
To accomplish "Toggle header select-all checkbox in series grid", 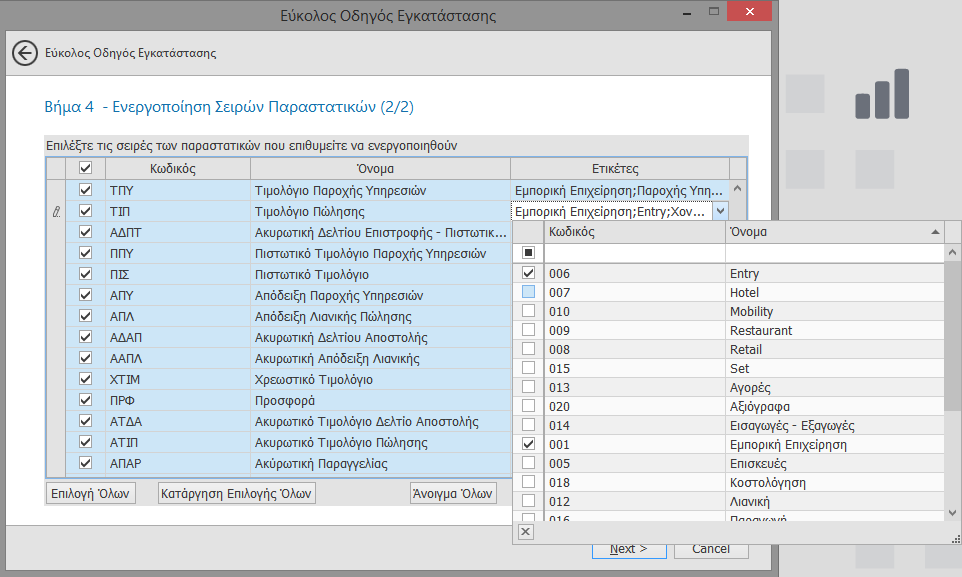I will click(85, 168).
